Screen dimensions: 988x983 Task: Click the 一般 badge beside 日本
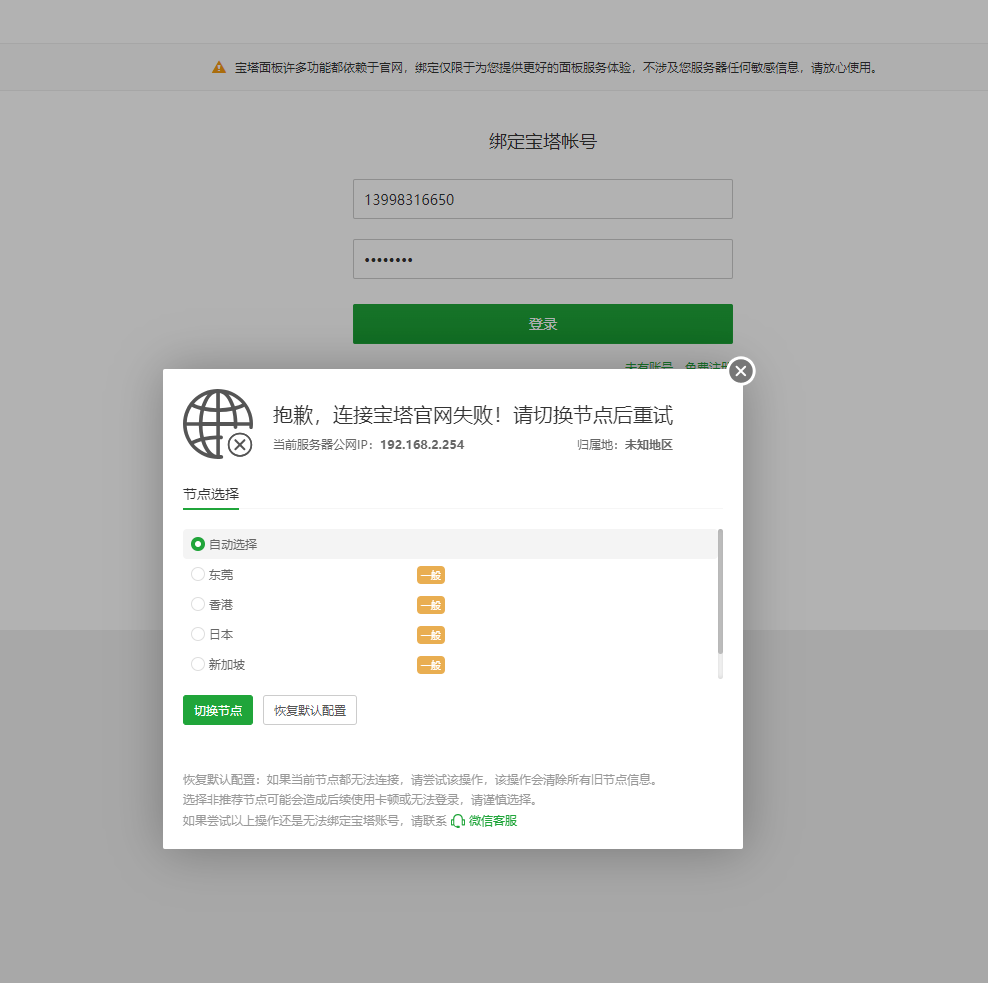click(x=431, y=635)
